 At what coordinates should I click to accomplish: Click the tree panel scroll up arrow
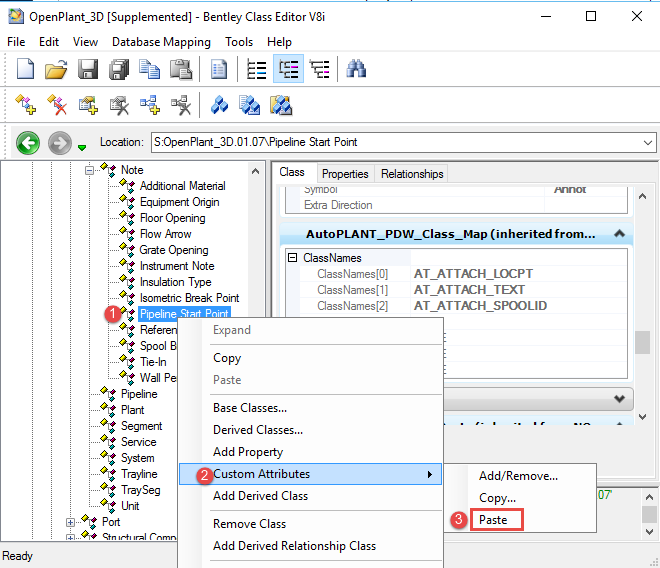255,171
